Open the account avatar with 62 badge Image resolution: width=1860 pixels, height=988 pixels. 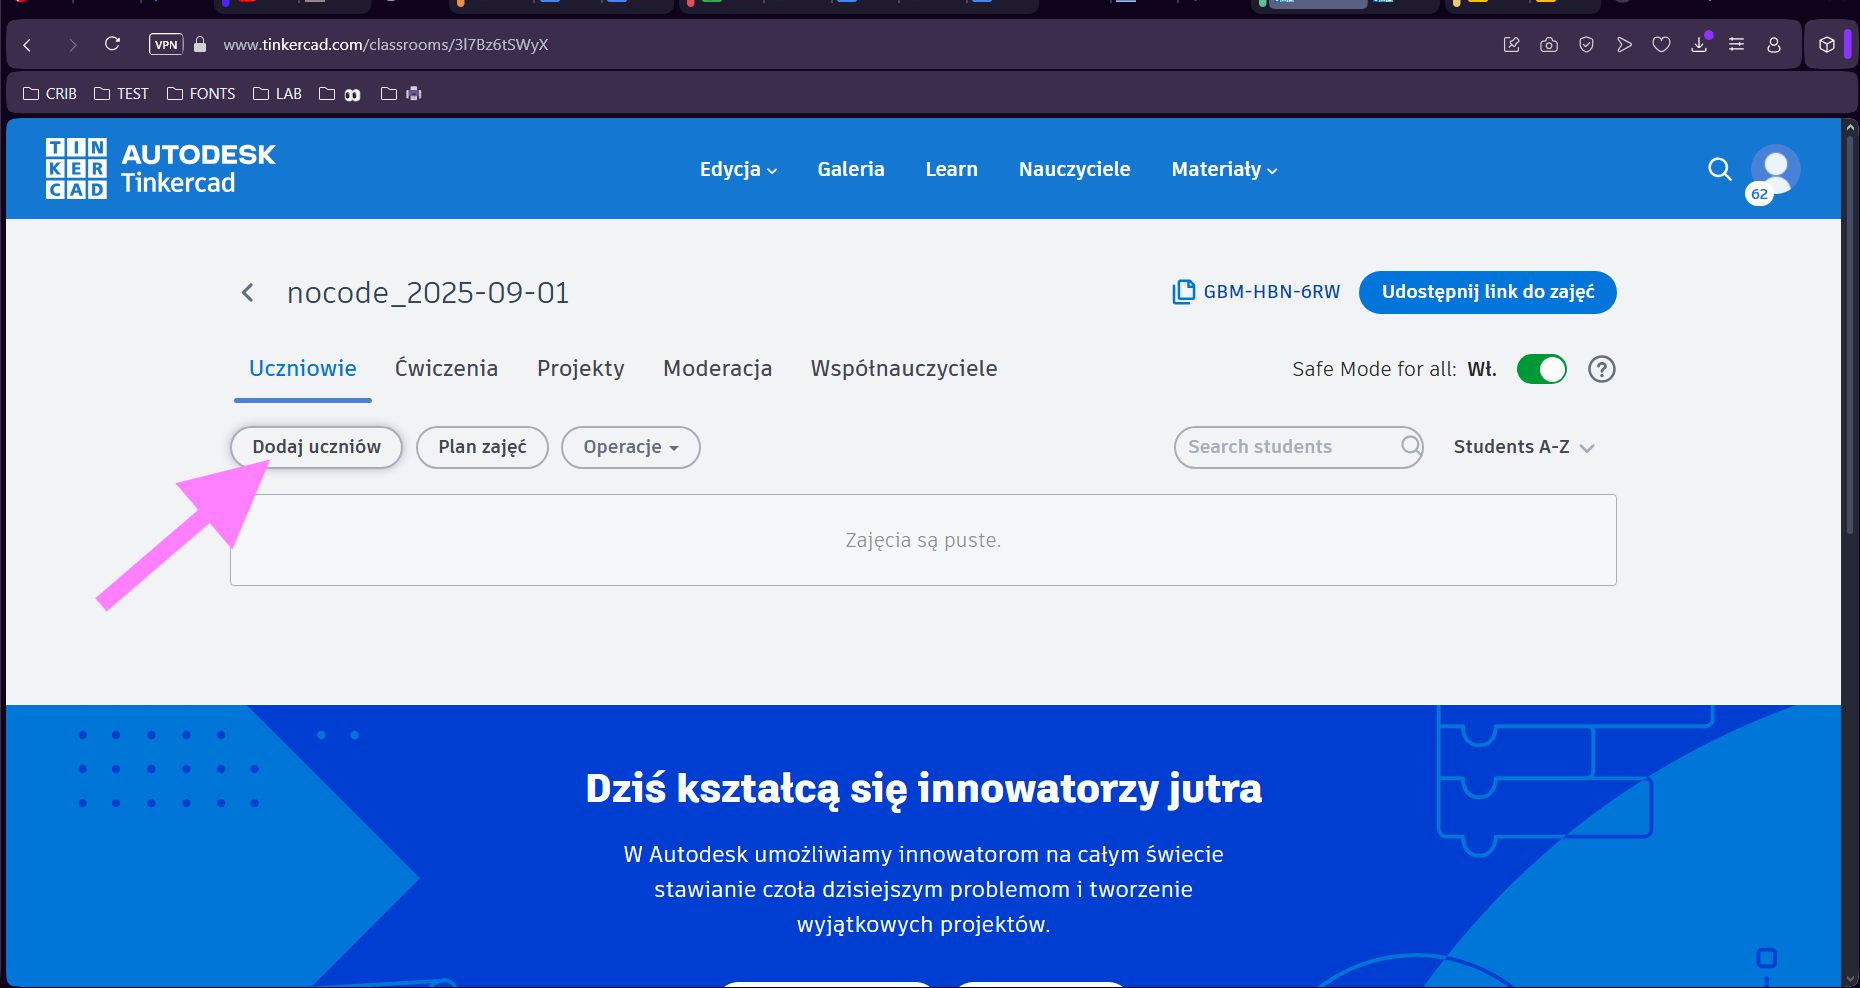pyautogui.click(x=1773, y=169)
